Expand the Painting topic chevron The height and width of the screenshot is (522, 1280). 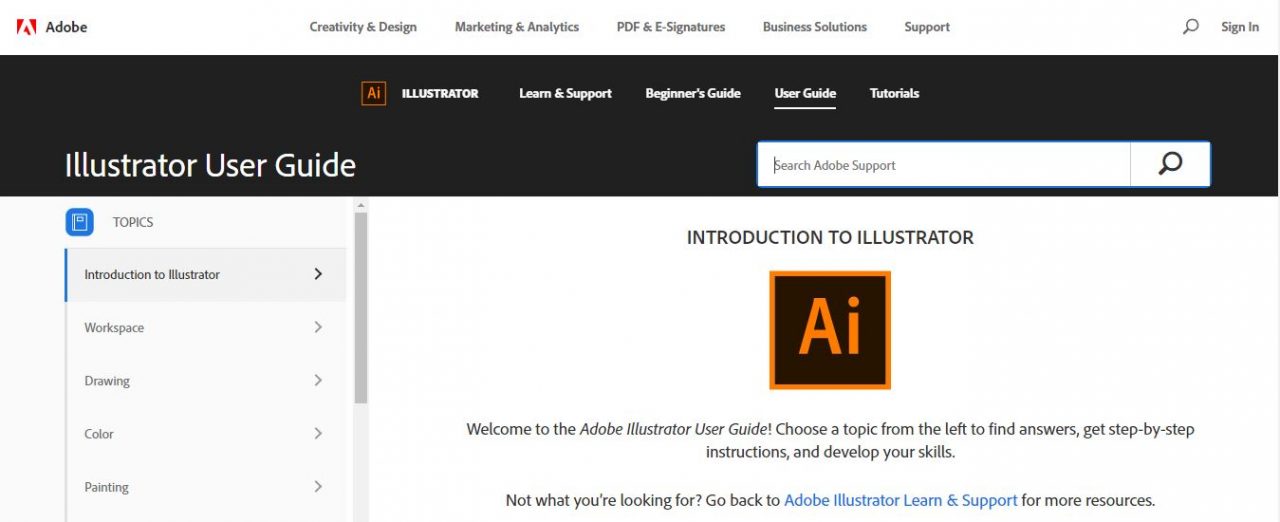coord(318,487)
